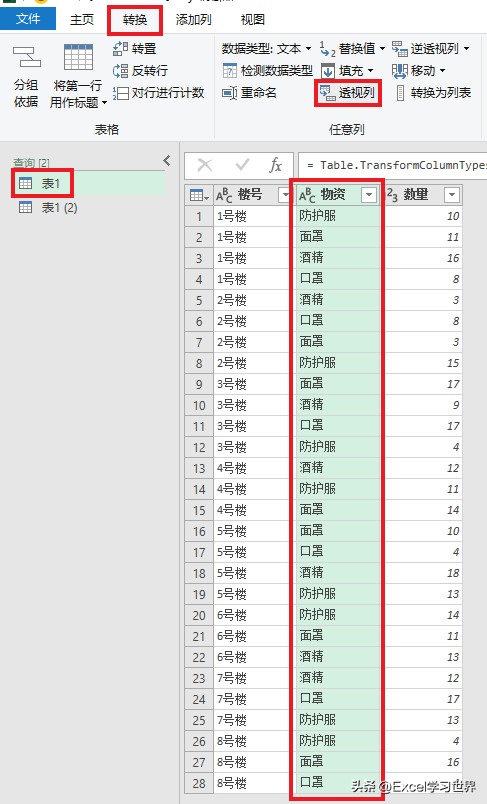Select the 物资 column header
The image size is (487, 804).
click(333, 195)
